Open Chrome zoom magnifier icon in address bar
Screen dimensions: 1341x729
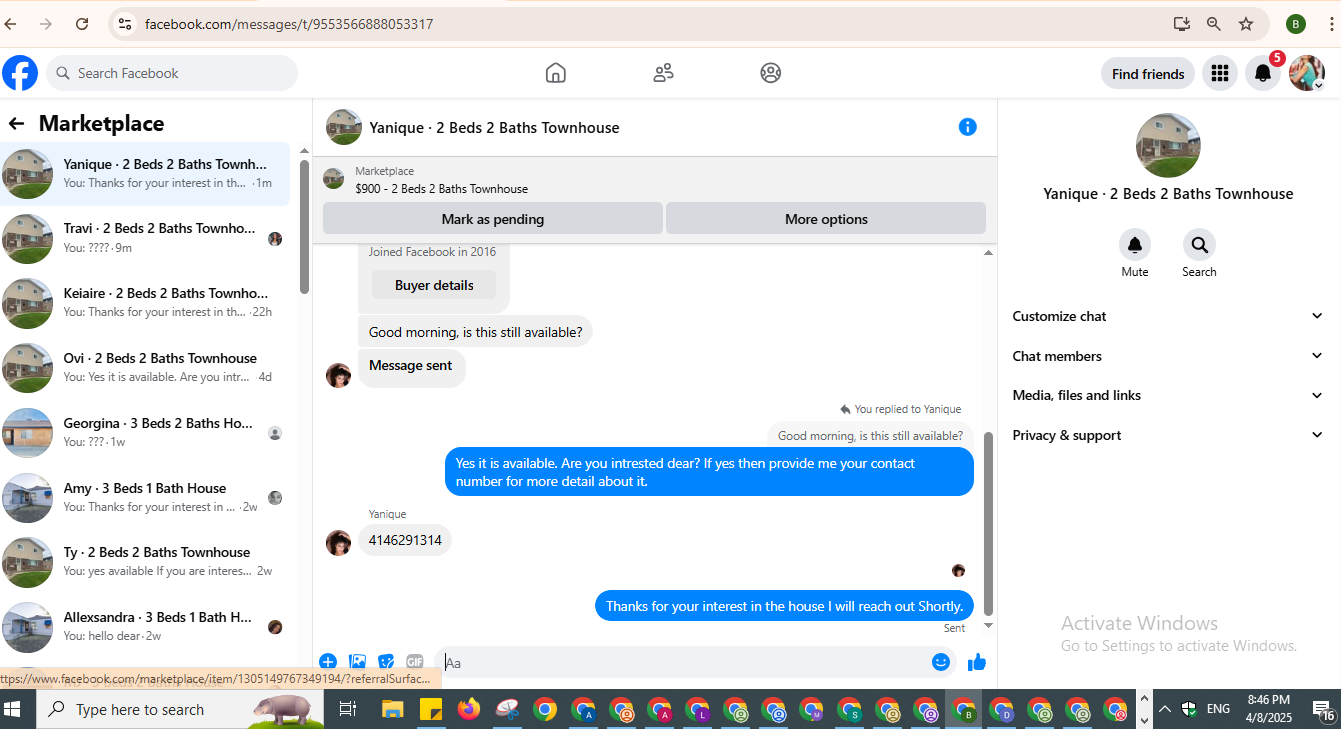(x=1213, y=24)
